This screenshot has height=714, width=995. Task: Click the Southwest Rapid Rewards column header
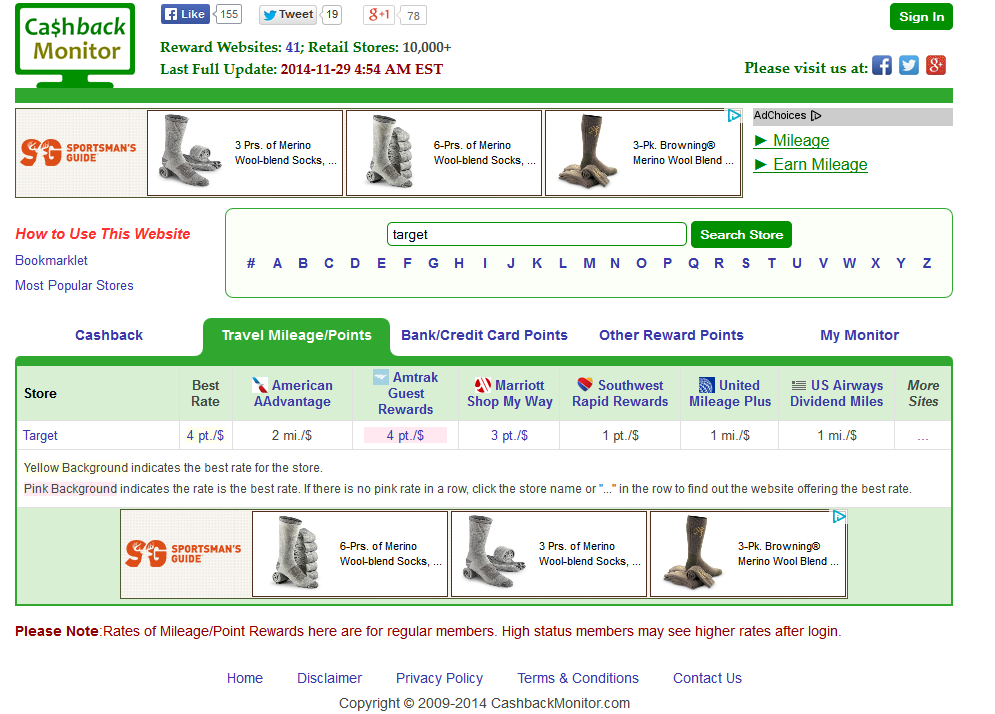pyautogui.click(x=620, y=393)
